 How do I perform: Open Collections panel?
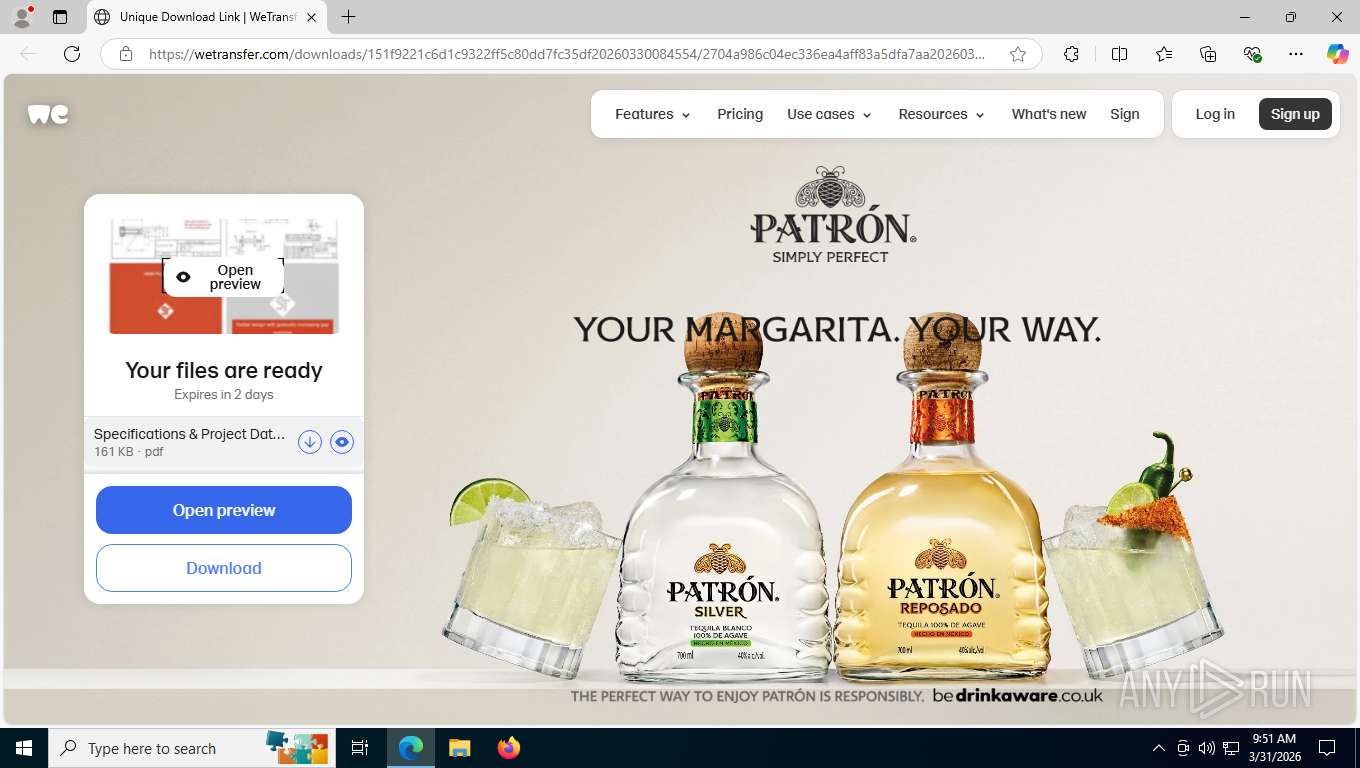(1208, 54)
